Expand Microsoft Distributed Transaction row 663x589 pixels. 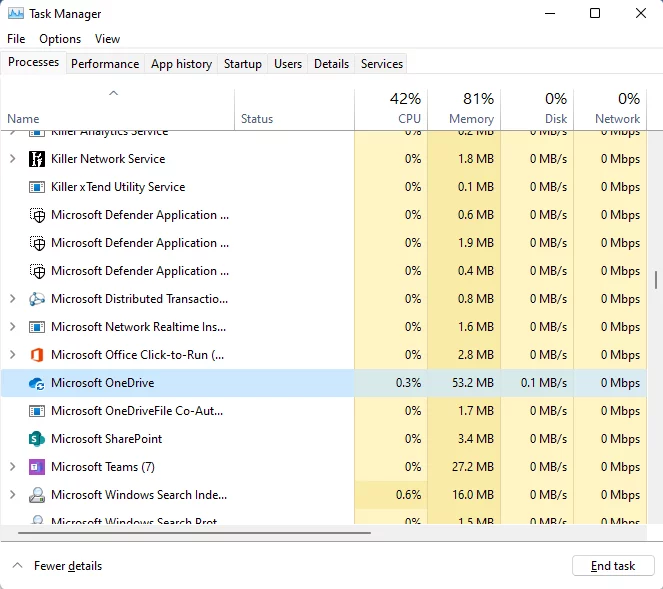(13, 299)
